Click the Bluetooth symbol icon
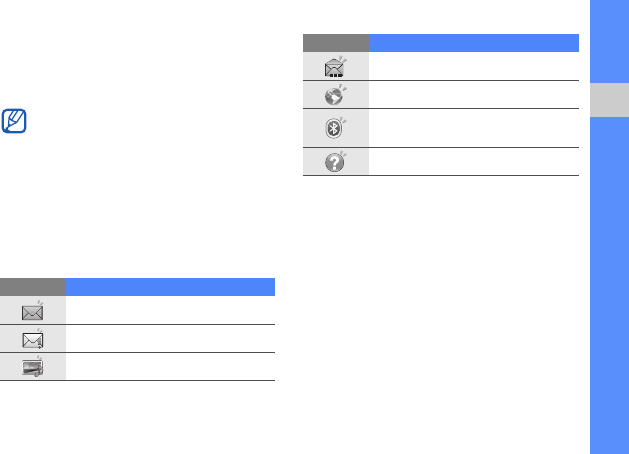The image size is (629, 454). 336,128
